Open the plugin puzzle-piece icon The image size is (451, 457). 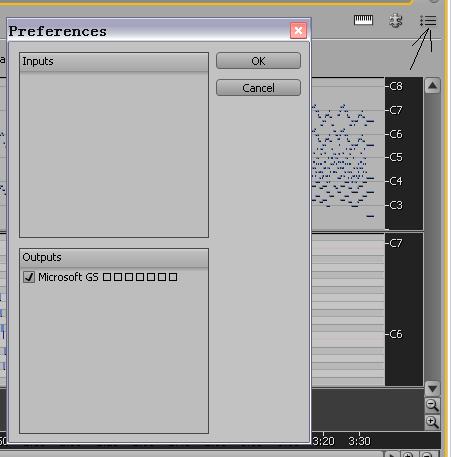click(x=396, y=20)
